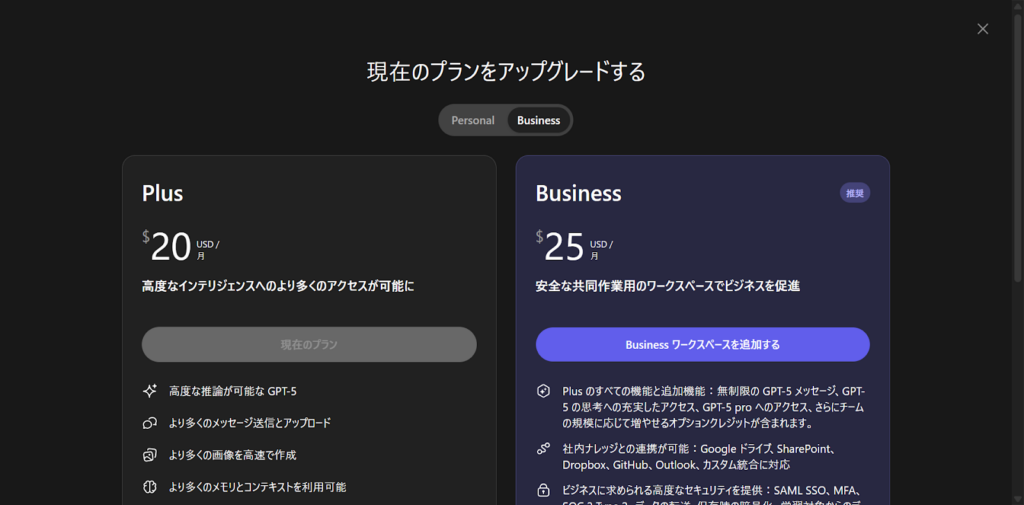This screenshot has width=1024, height=505.
Task: Click the brain icon for メモリとコンテキスト
Action: (x=150, y=487)
